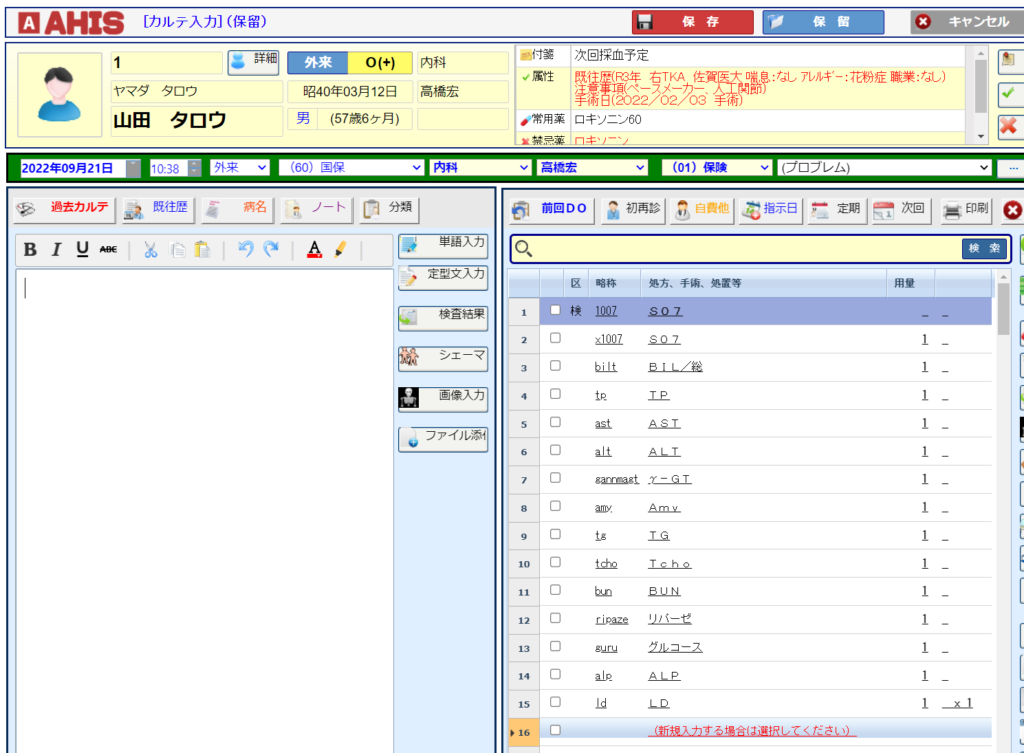Check the box for row 1007
Viewport: 1024px width, 753px height.
click(555, 310)
